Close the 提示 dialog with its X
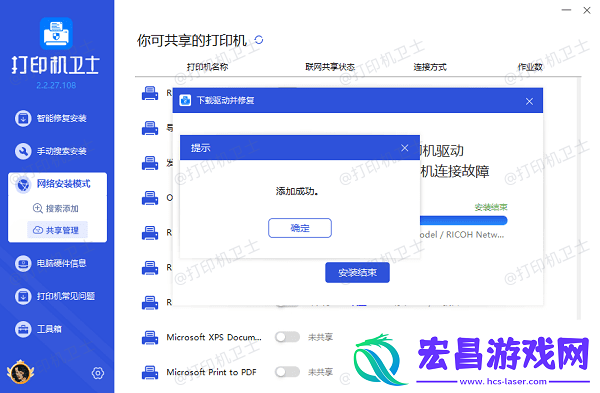This screenshot has width=600, height=393. [x=404, y=148]
